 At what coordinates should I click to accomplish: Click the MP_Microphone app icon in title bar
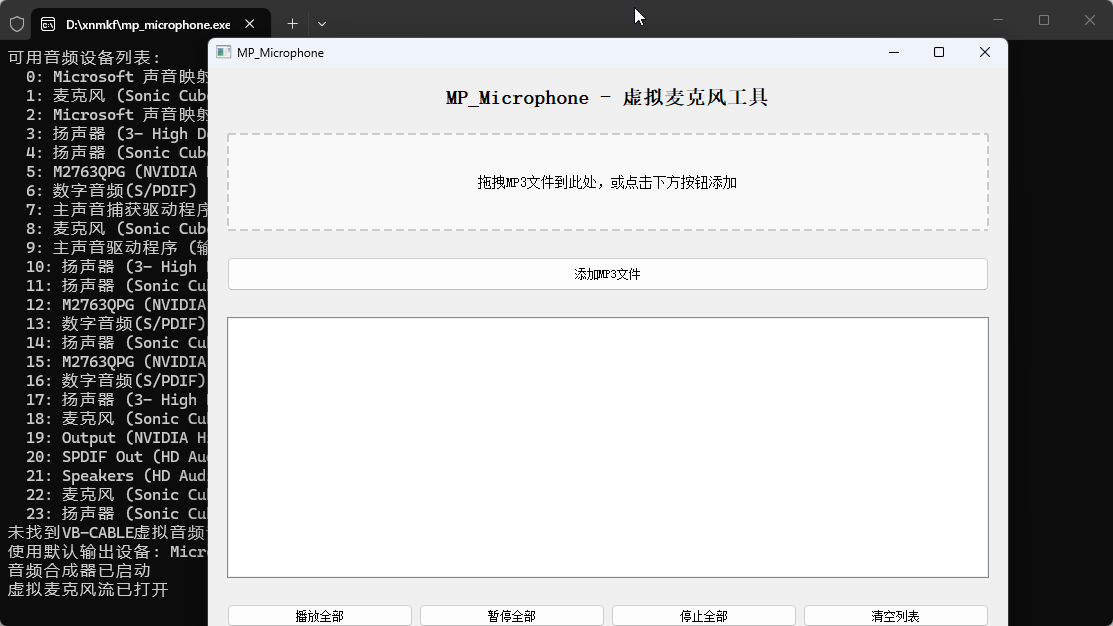coord(224,52)
